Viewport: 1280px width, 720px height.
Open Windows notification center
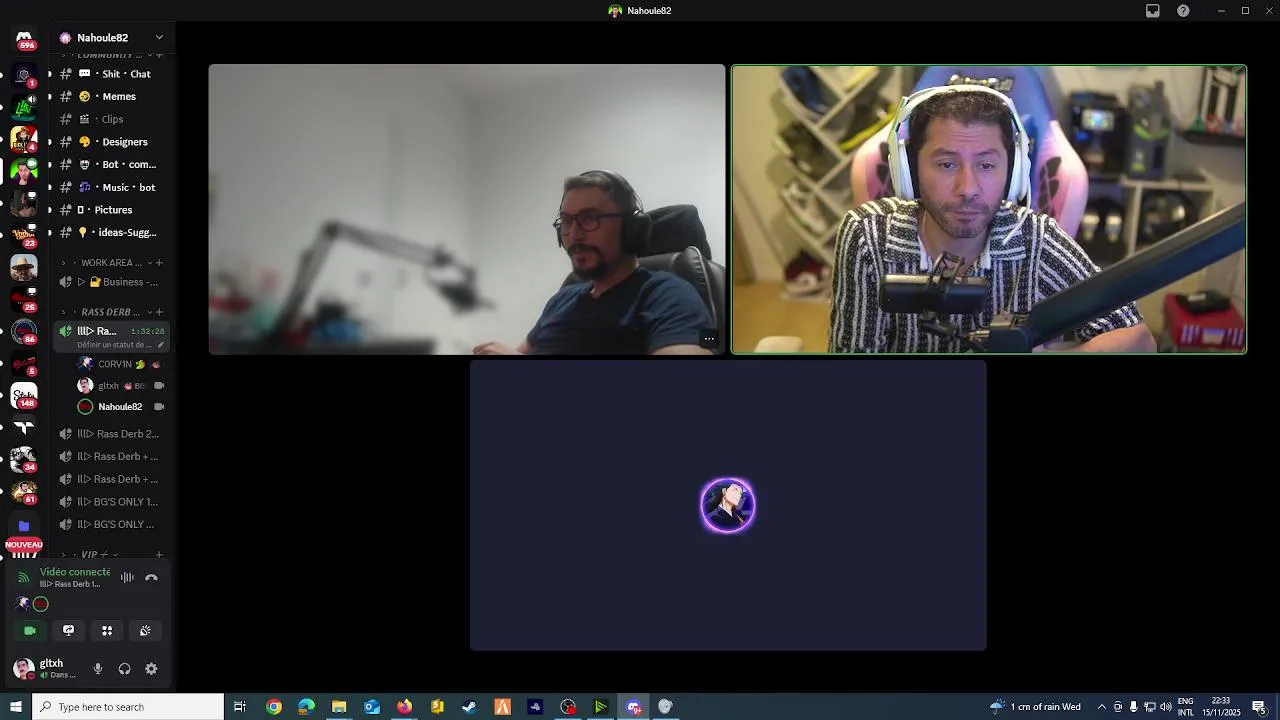(x=1260, y=707)
